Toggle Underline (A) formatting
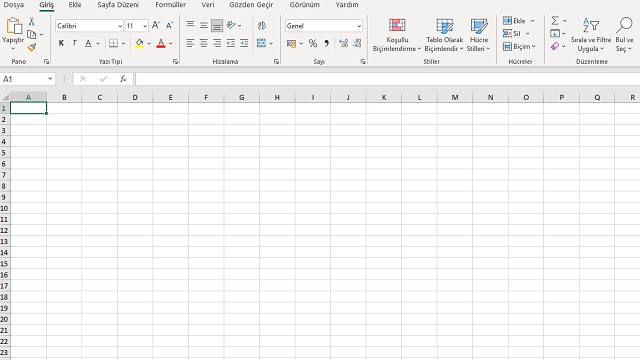 point(88,43)
